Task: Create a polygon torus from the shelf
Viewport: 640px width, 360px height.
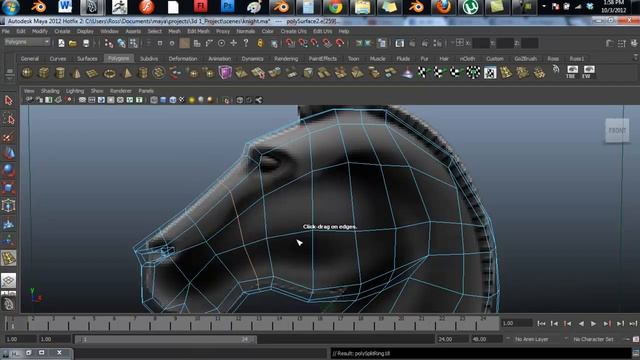Action: pos(110,73)
